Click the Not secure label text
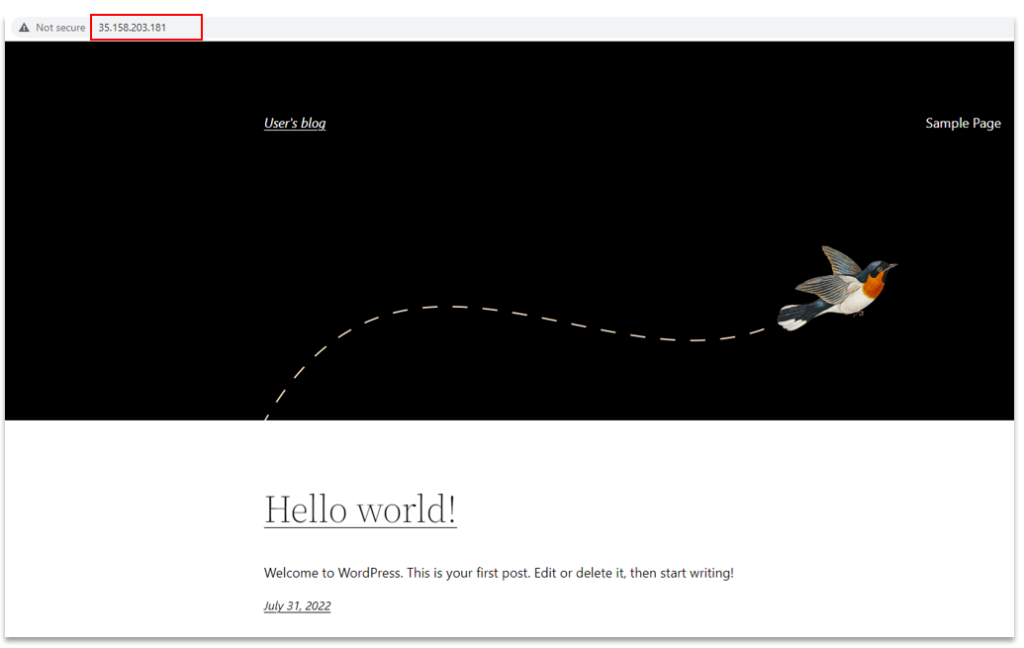The width and height of the screenshot is (1024, 648). point(60,27)
